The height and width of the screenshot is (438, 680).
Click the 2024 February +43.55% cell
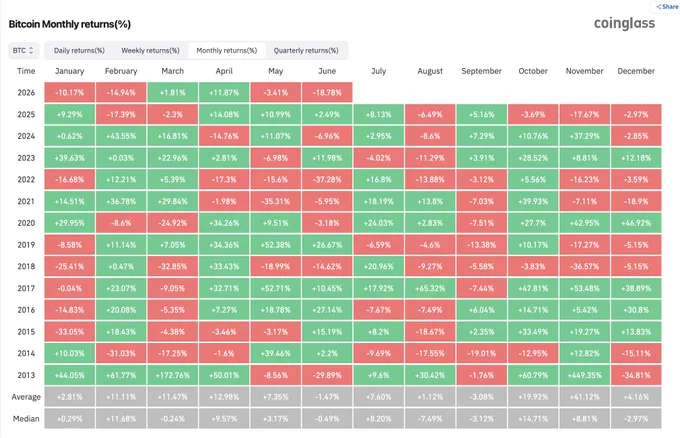click(x=121, y=136)
